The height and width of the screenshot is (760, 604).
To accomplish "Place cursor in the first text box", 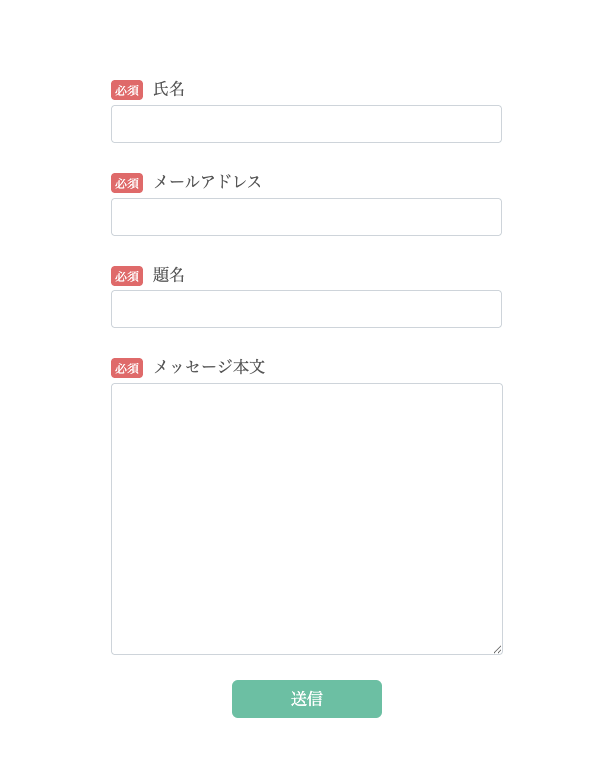I will (306, 124).
